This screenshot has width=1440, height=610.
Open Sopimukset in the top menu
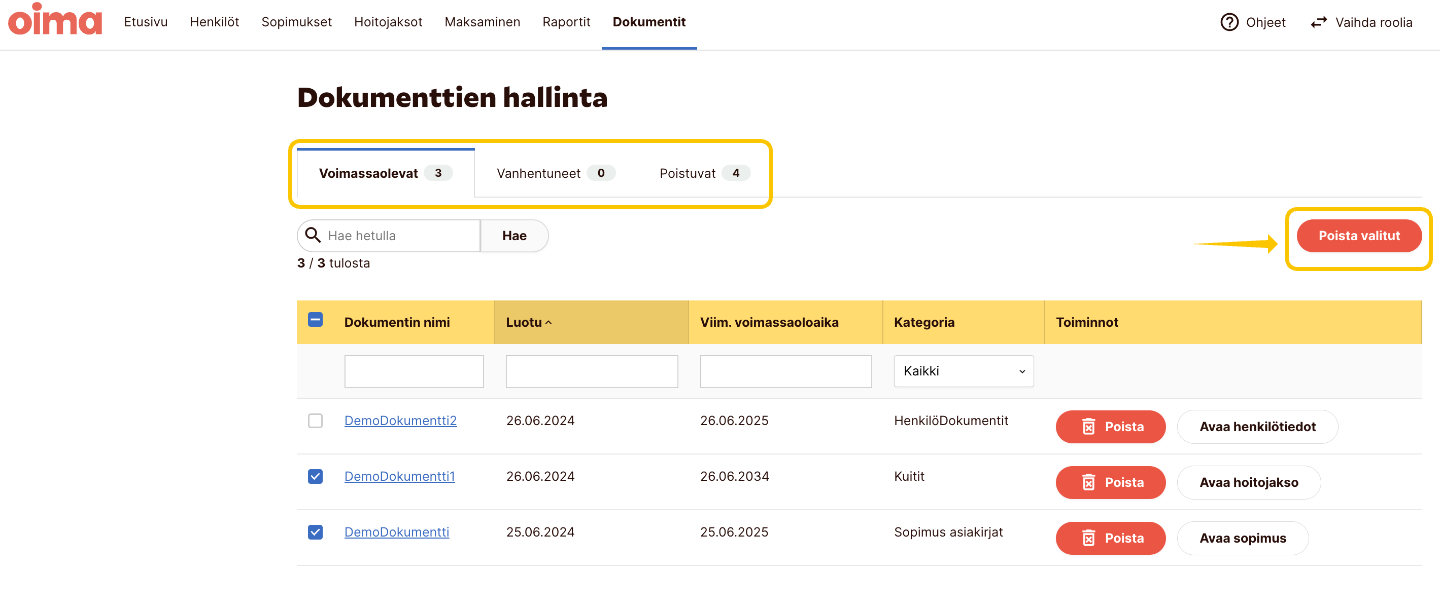297,22
